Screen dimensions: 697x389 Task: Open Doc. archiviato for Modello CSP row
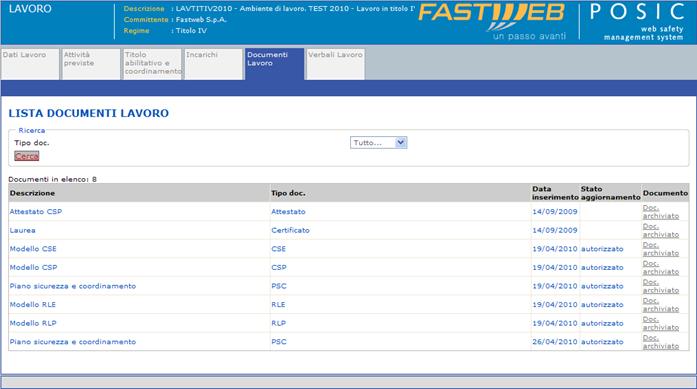pyautogui.click(x=661, y=268)
